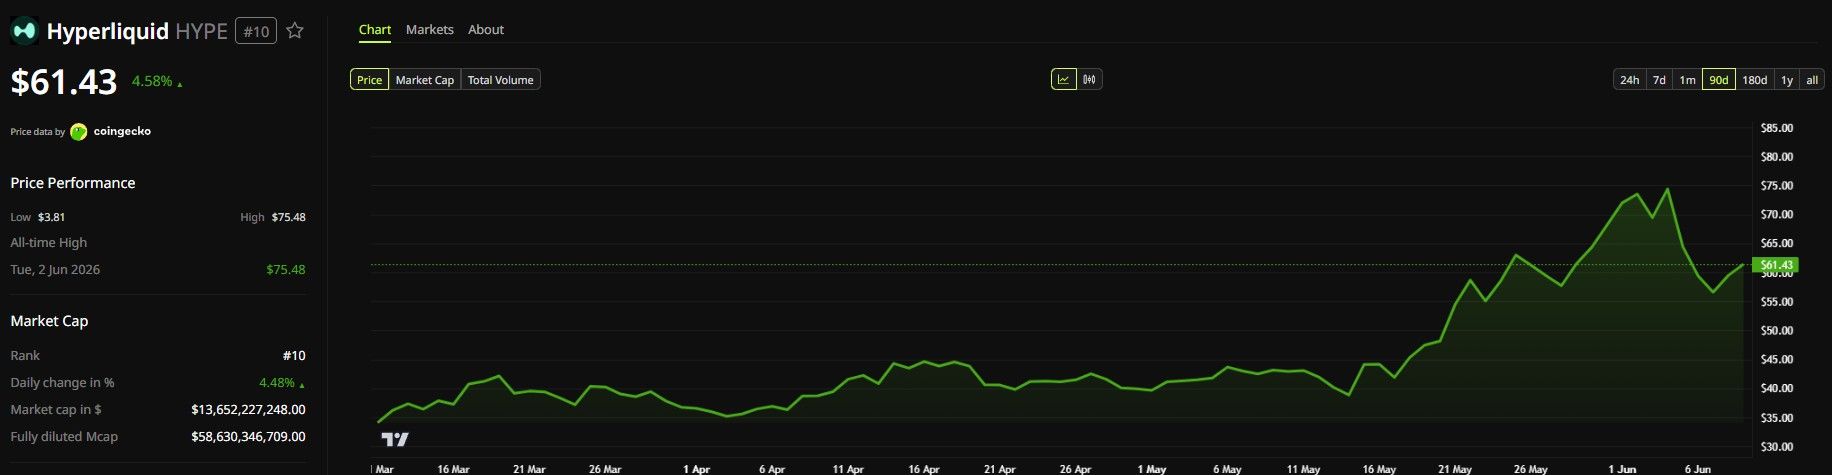Set chart range to 1m
This screenshot has height=475, width=1832.
point(1687,80)
